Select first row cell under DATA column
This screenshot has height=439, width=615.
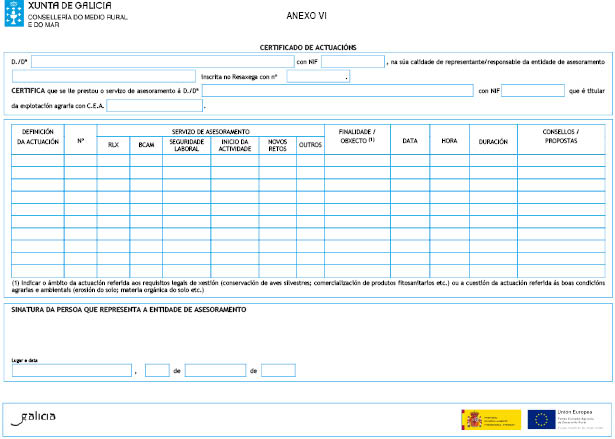[x=409, y=160]
